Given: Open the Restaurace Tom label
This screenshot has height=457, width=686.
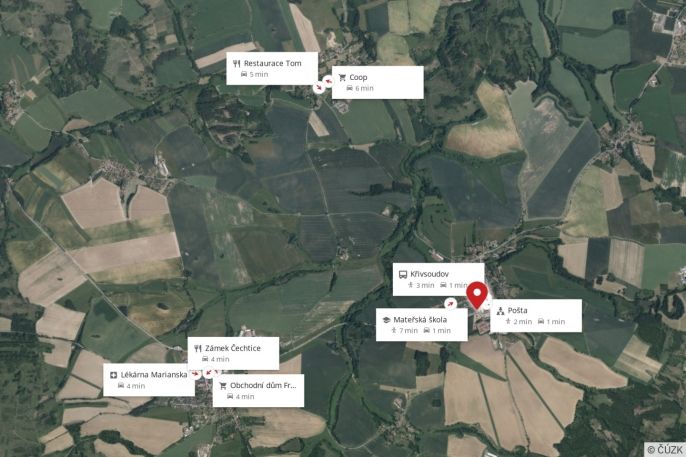Looking at the screenshot, I should pyautogui.click(x=272, y=69).
